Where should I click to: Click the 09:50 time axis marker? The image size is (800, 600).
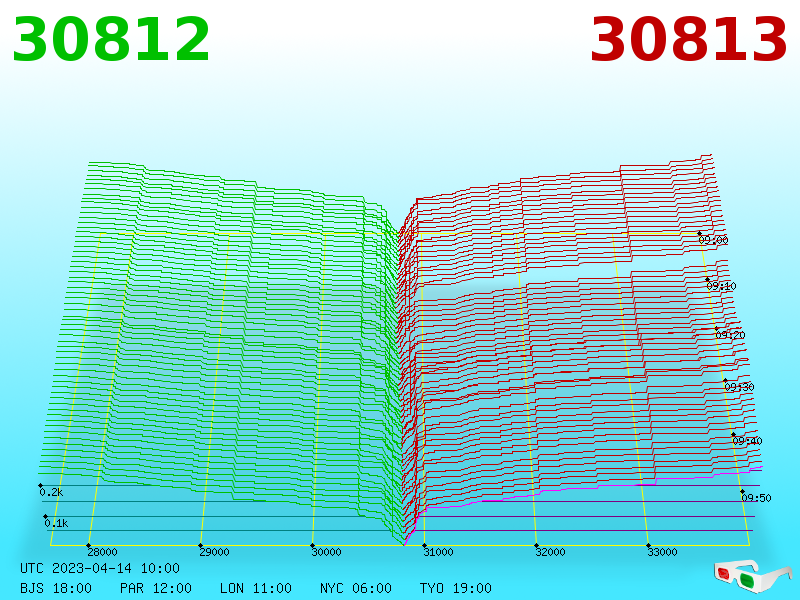click(x=756, y=497)
